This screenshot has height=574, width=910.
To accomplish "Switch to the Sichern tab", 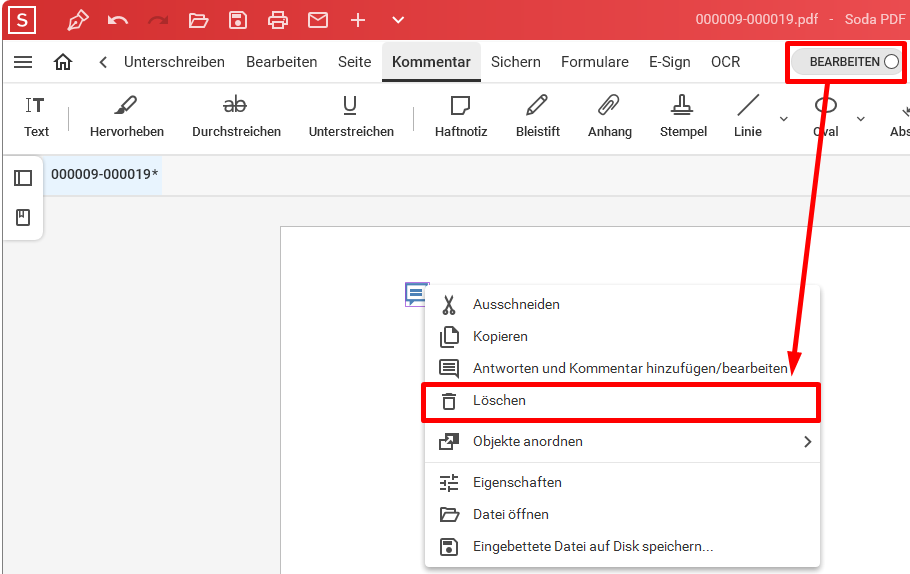I will point(515,62).
